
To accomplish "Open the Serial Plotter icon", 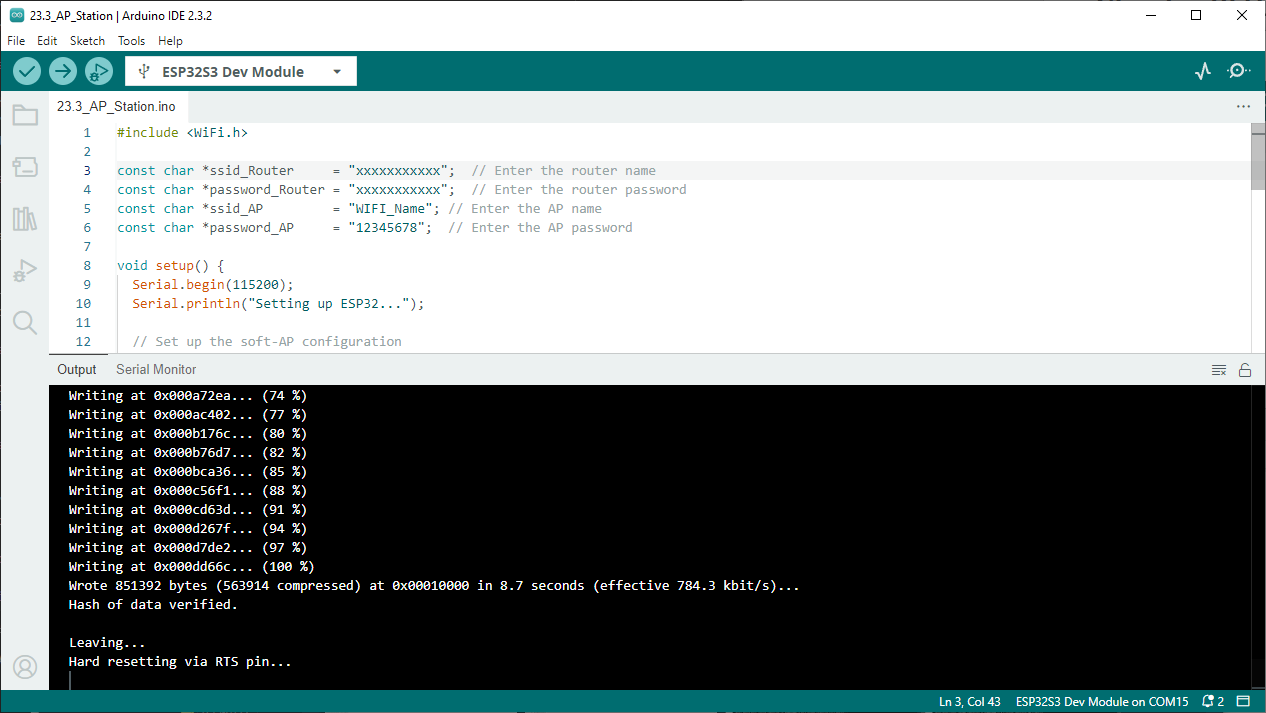I will tap(1203, 71).
